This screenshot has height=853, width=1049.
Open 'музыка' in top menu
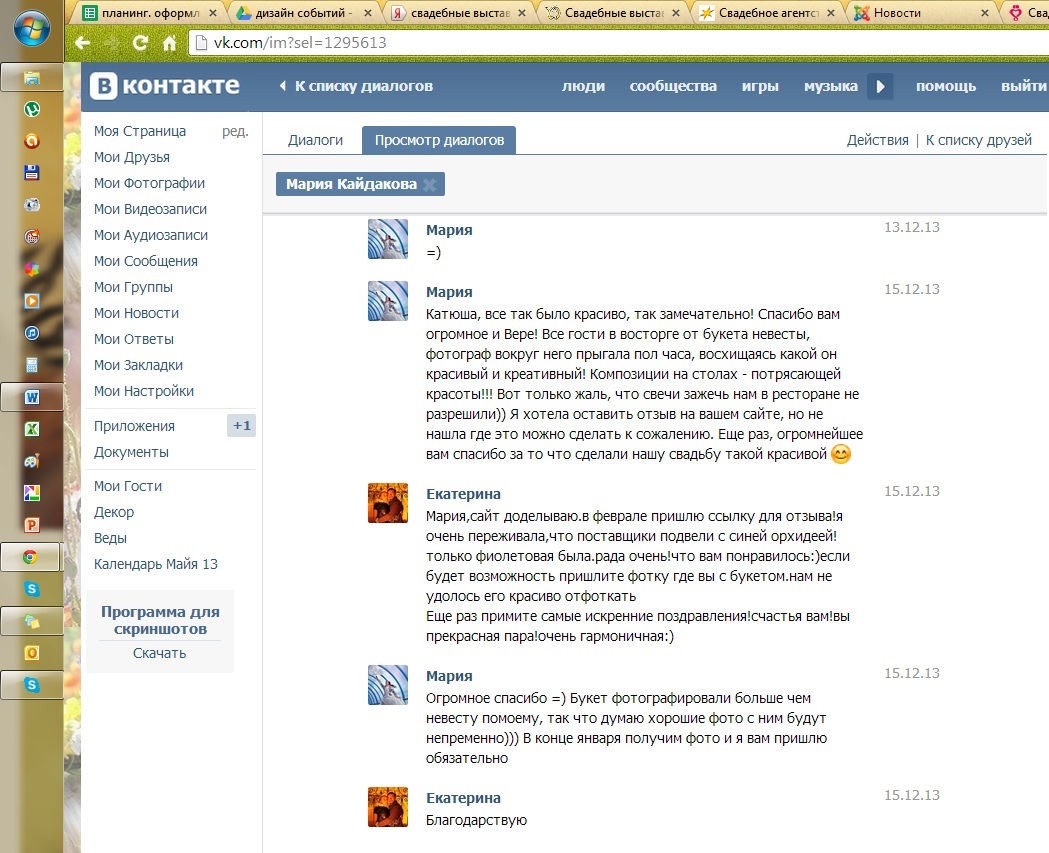[830, 86]
